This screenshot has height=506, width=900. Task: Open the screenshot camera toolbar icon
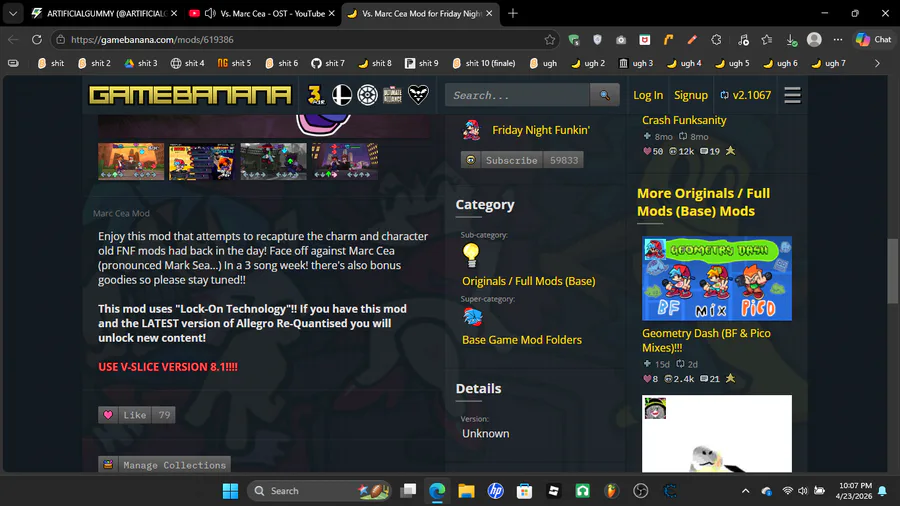[x=620, y=40]
